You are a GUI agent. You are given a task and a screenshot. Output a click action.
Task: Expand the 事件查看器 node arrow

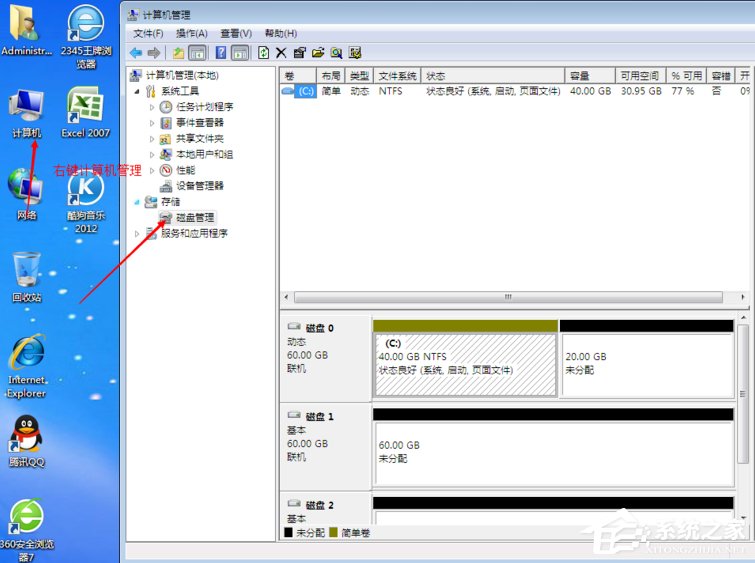point(152,123)
